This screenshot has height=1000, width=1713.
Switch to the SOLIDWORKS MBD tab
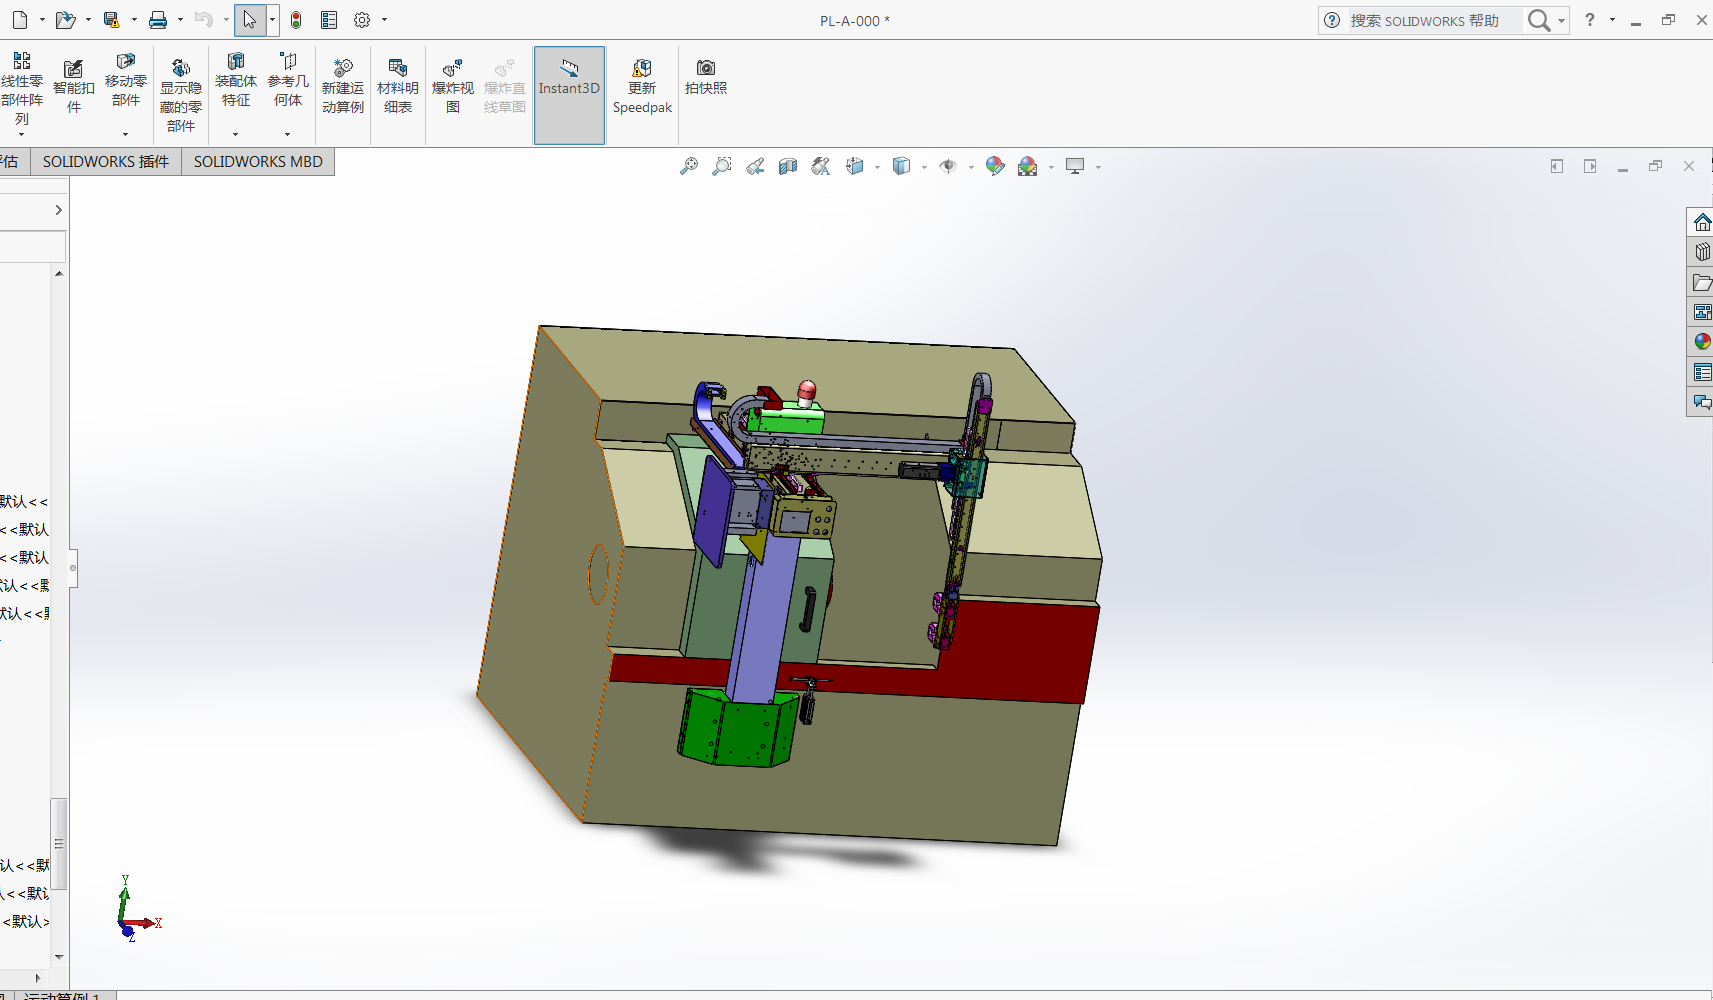coord(258,162)
